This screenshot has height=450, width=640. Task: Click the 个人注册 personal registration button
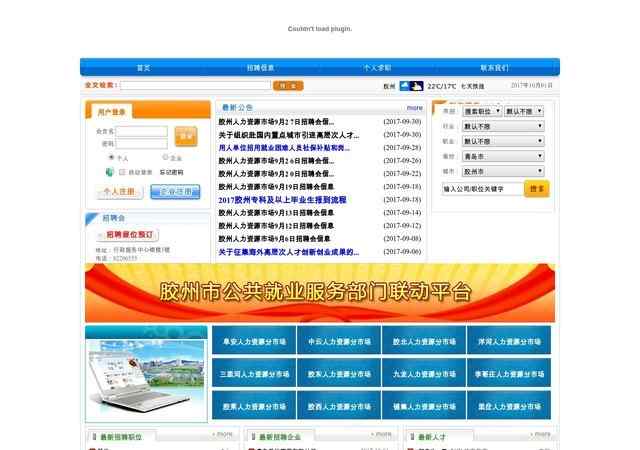point(118,191)
